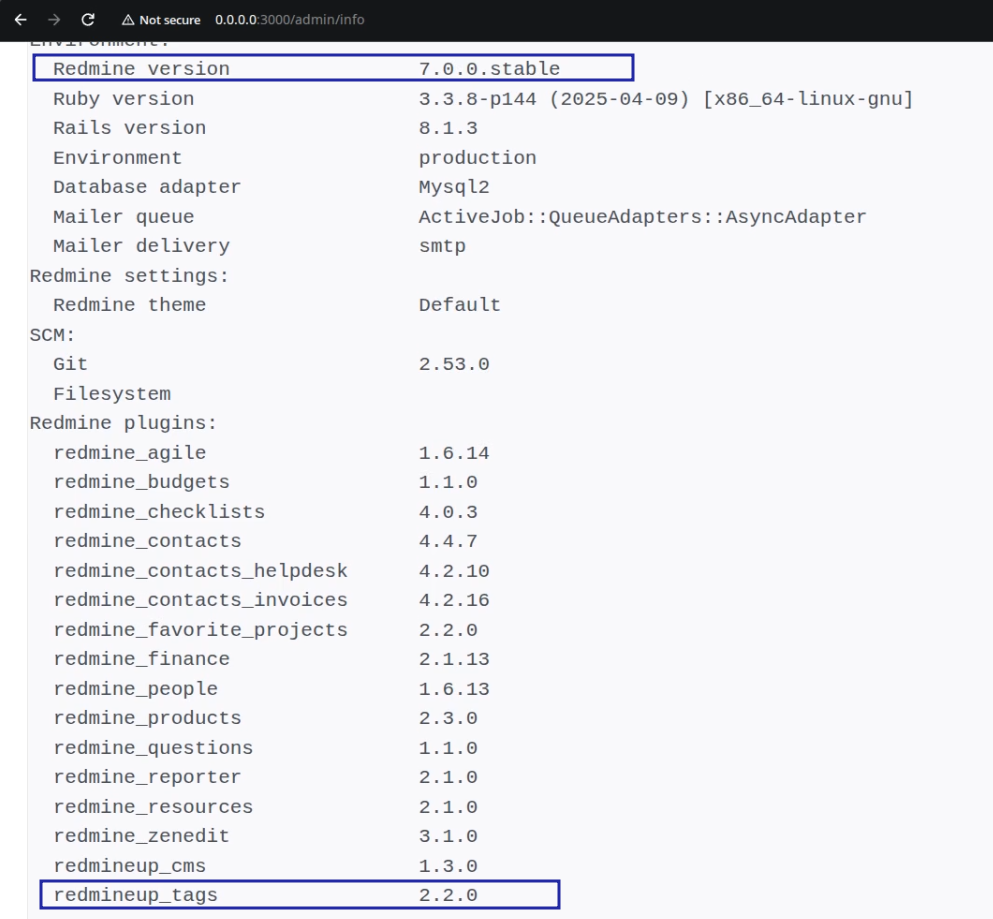Select the Mysql2 adapter value
993x919 pixels.
pos(453,187)
